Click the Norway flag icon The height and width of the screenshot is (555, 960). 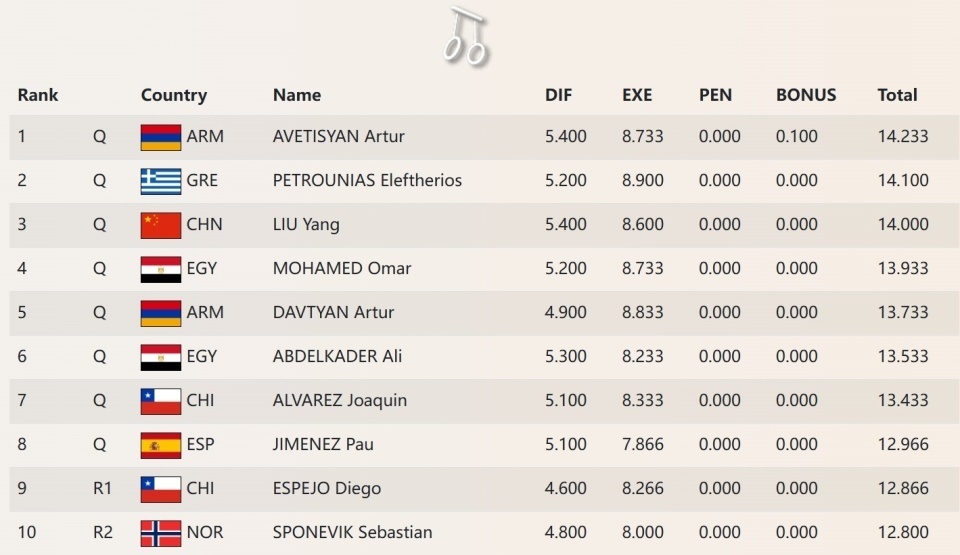(161, 533)
